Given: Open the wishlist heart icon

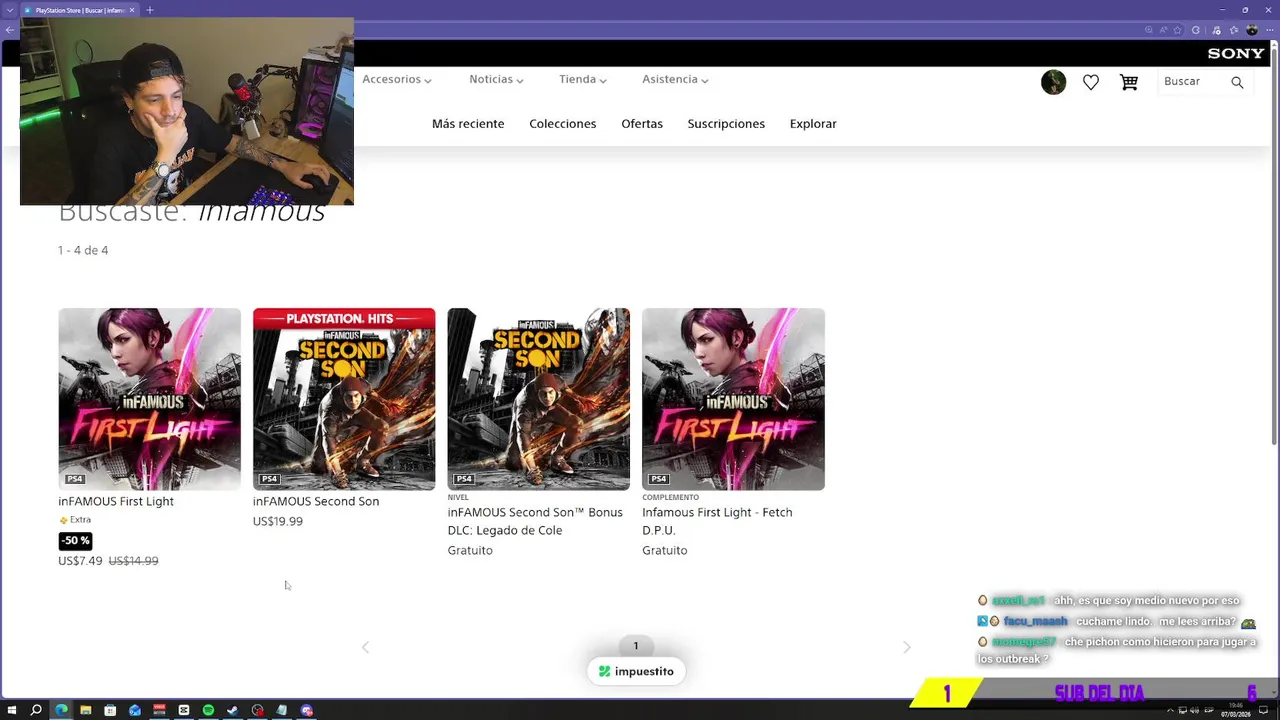Looking at the screenshot, I should (1091, 82).
